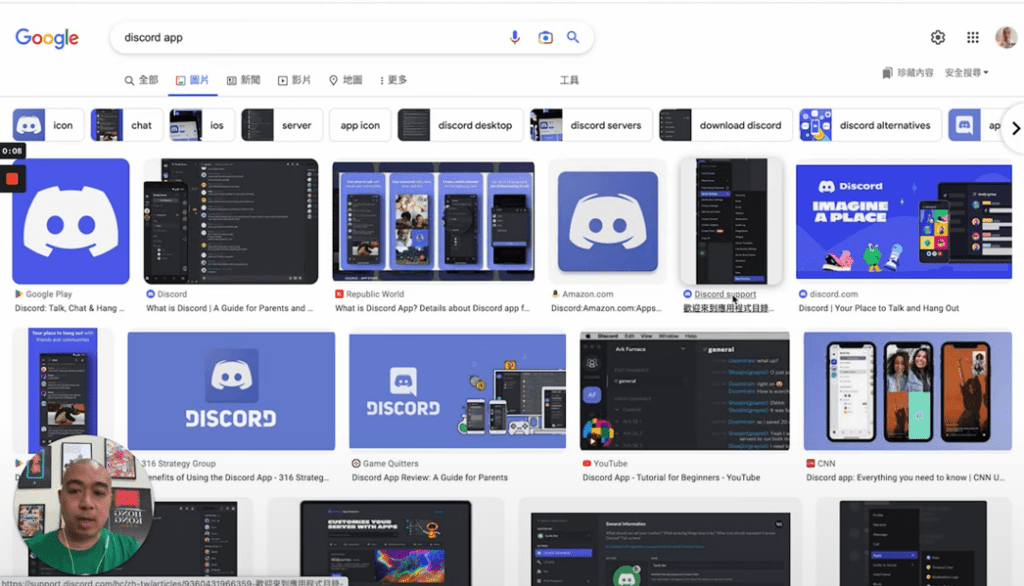Image resolution: width=1024 pixels, height=586 pixels.
Task: Select the 'chat' suggestion chip
Action: [127, 125]
